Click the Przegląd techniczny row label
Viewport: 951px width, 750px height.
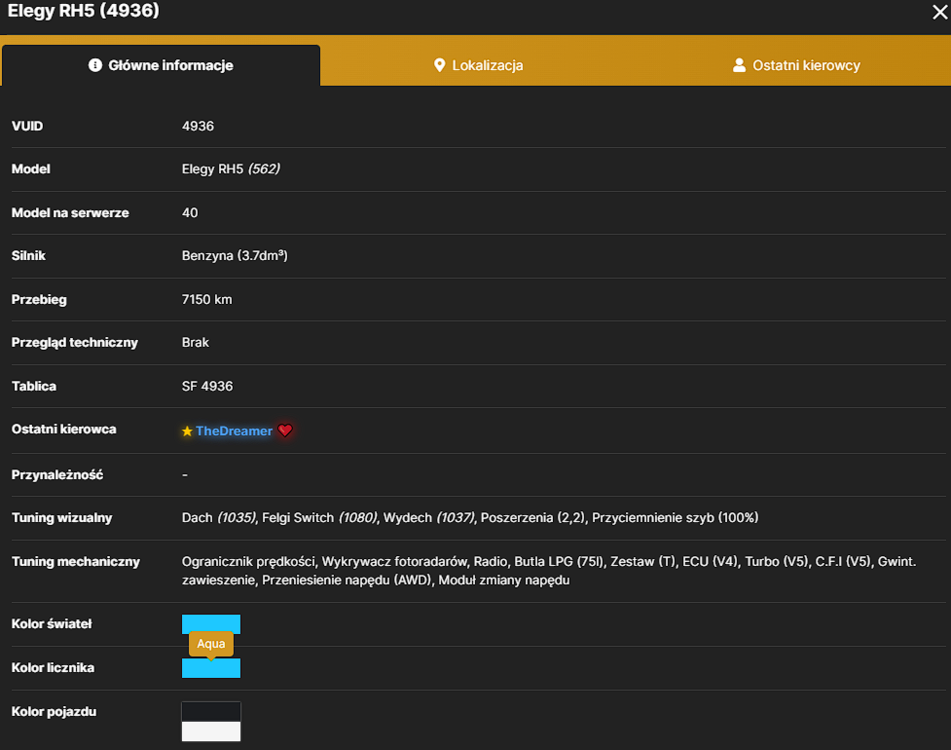[x=75, y=343]
